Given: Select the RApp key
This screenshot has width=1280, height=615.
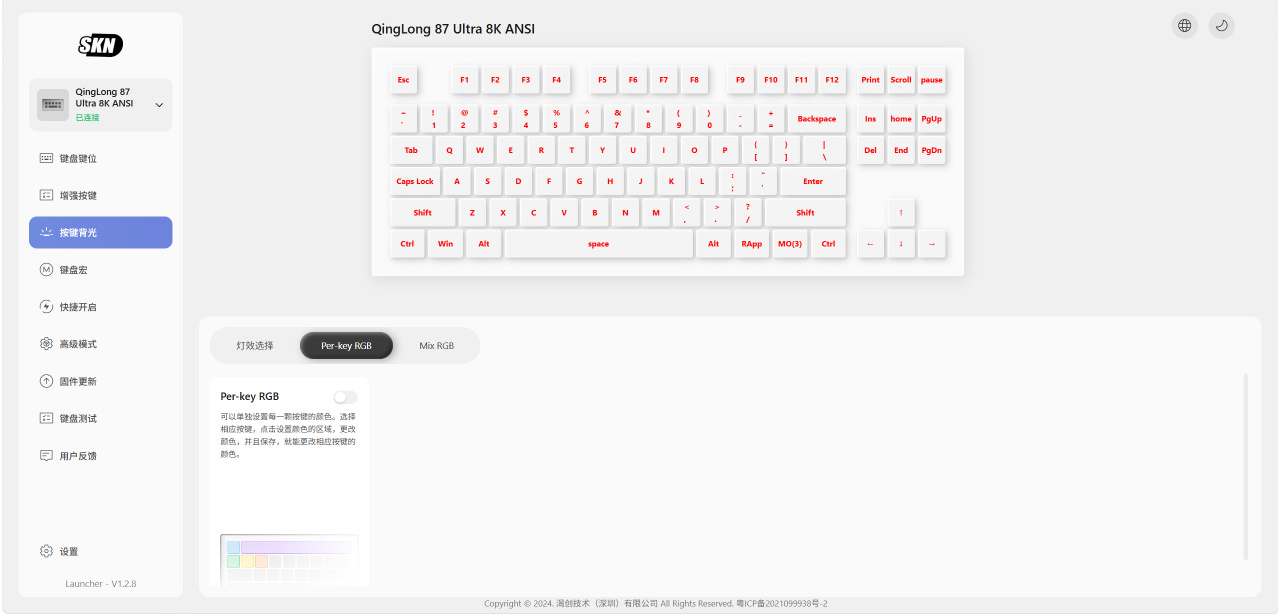Looking at the screenshot, I should click(x=751, y=244).
